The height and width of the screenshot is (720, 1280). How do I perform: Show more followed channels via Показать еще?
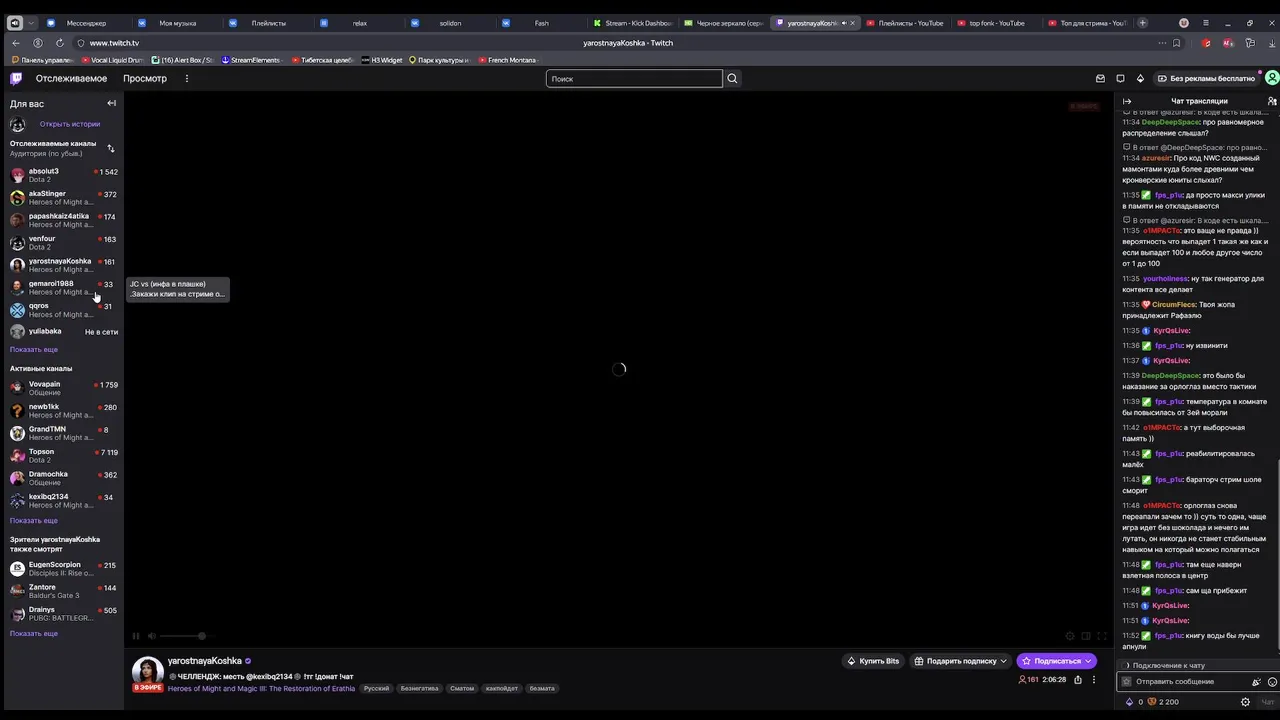(34, 350)
